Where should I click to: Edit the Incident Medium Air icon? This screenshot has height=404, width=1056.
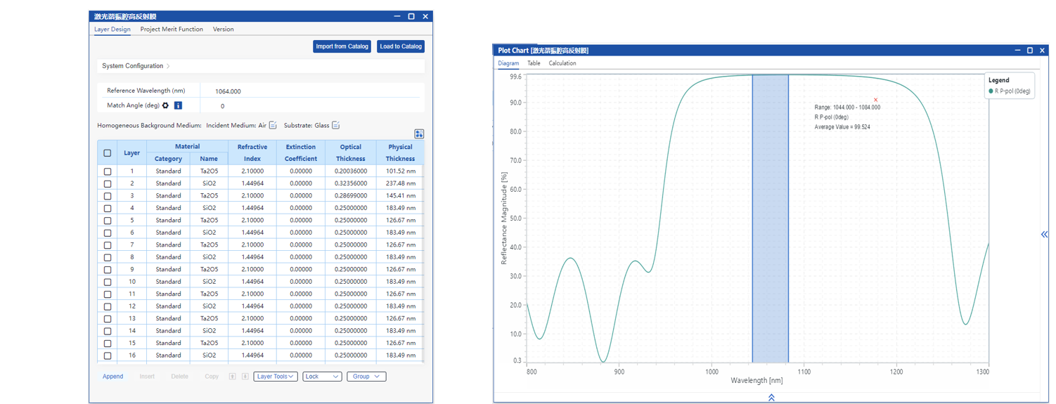point(273,126)
